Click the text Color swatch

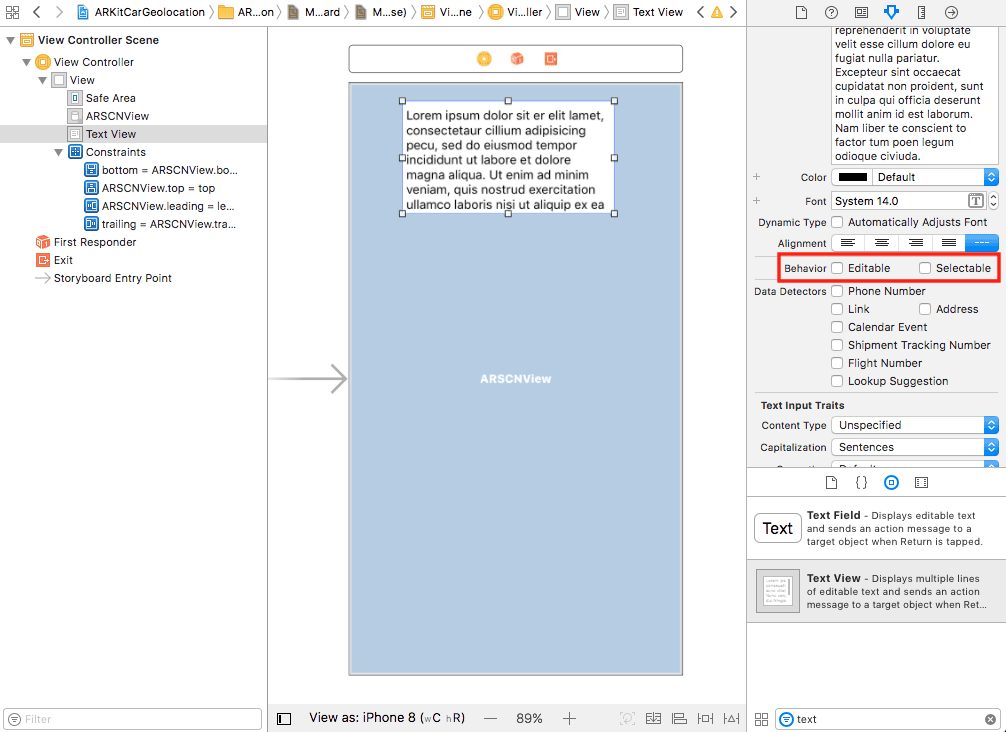click(x=853, y=177)
